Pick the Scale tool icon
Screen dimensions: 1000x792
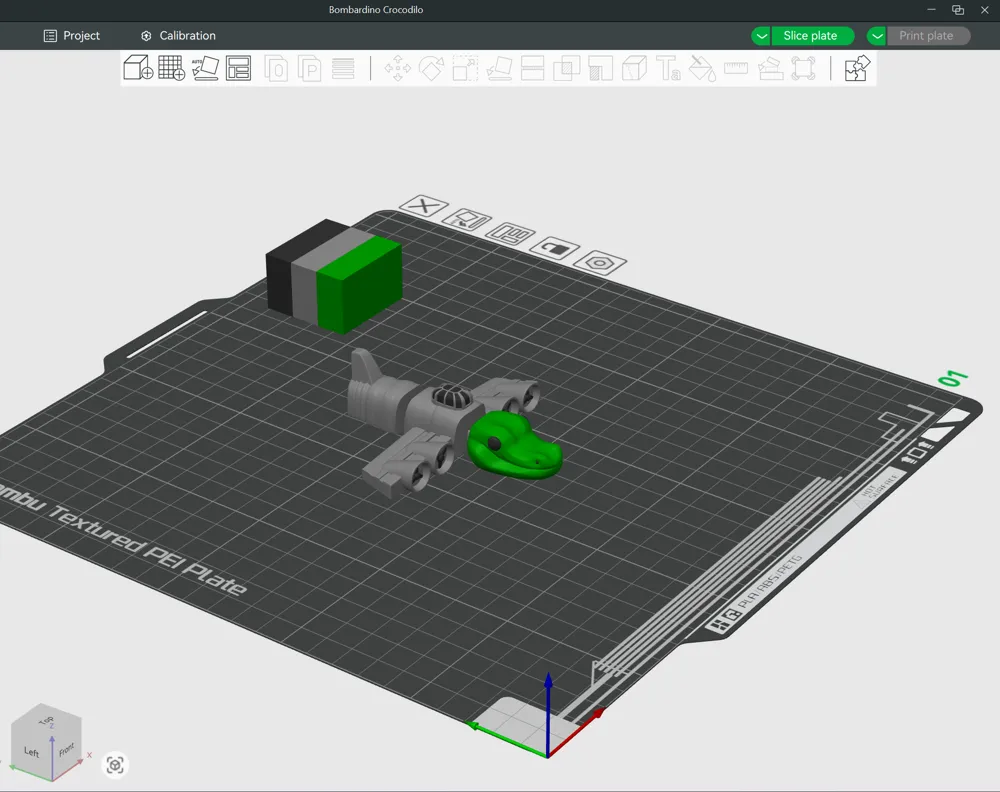click(x=465, y=68)
